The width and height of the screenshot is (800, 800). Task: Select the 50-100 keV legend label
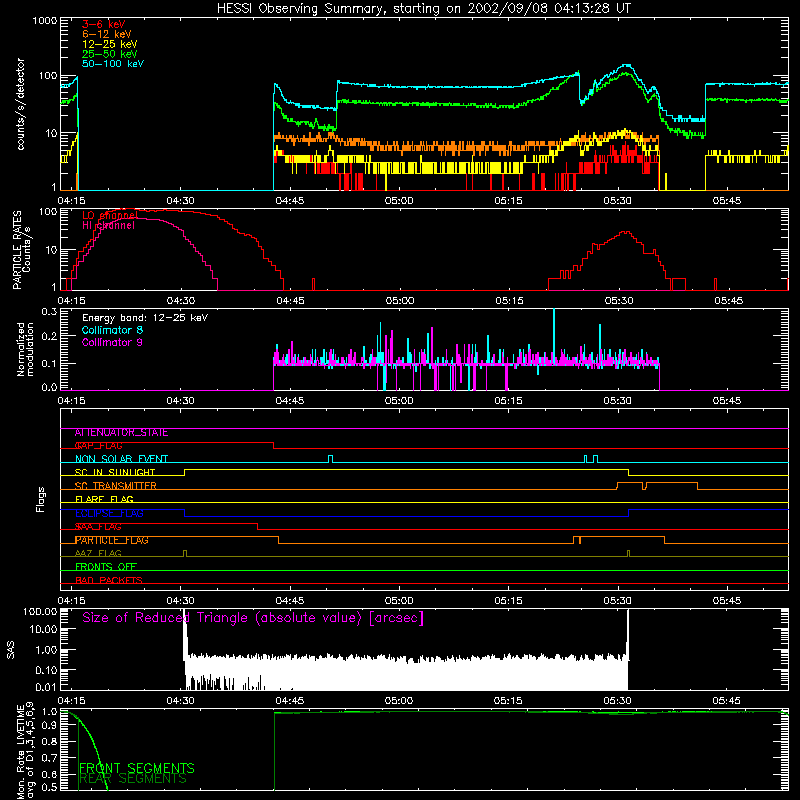113,64
